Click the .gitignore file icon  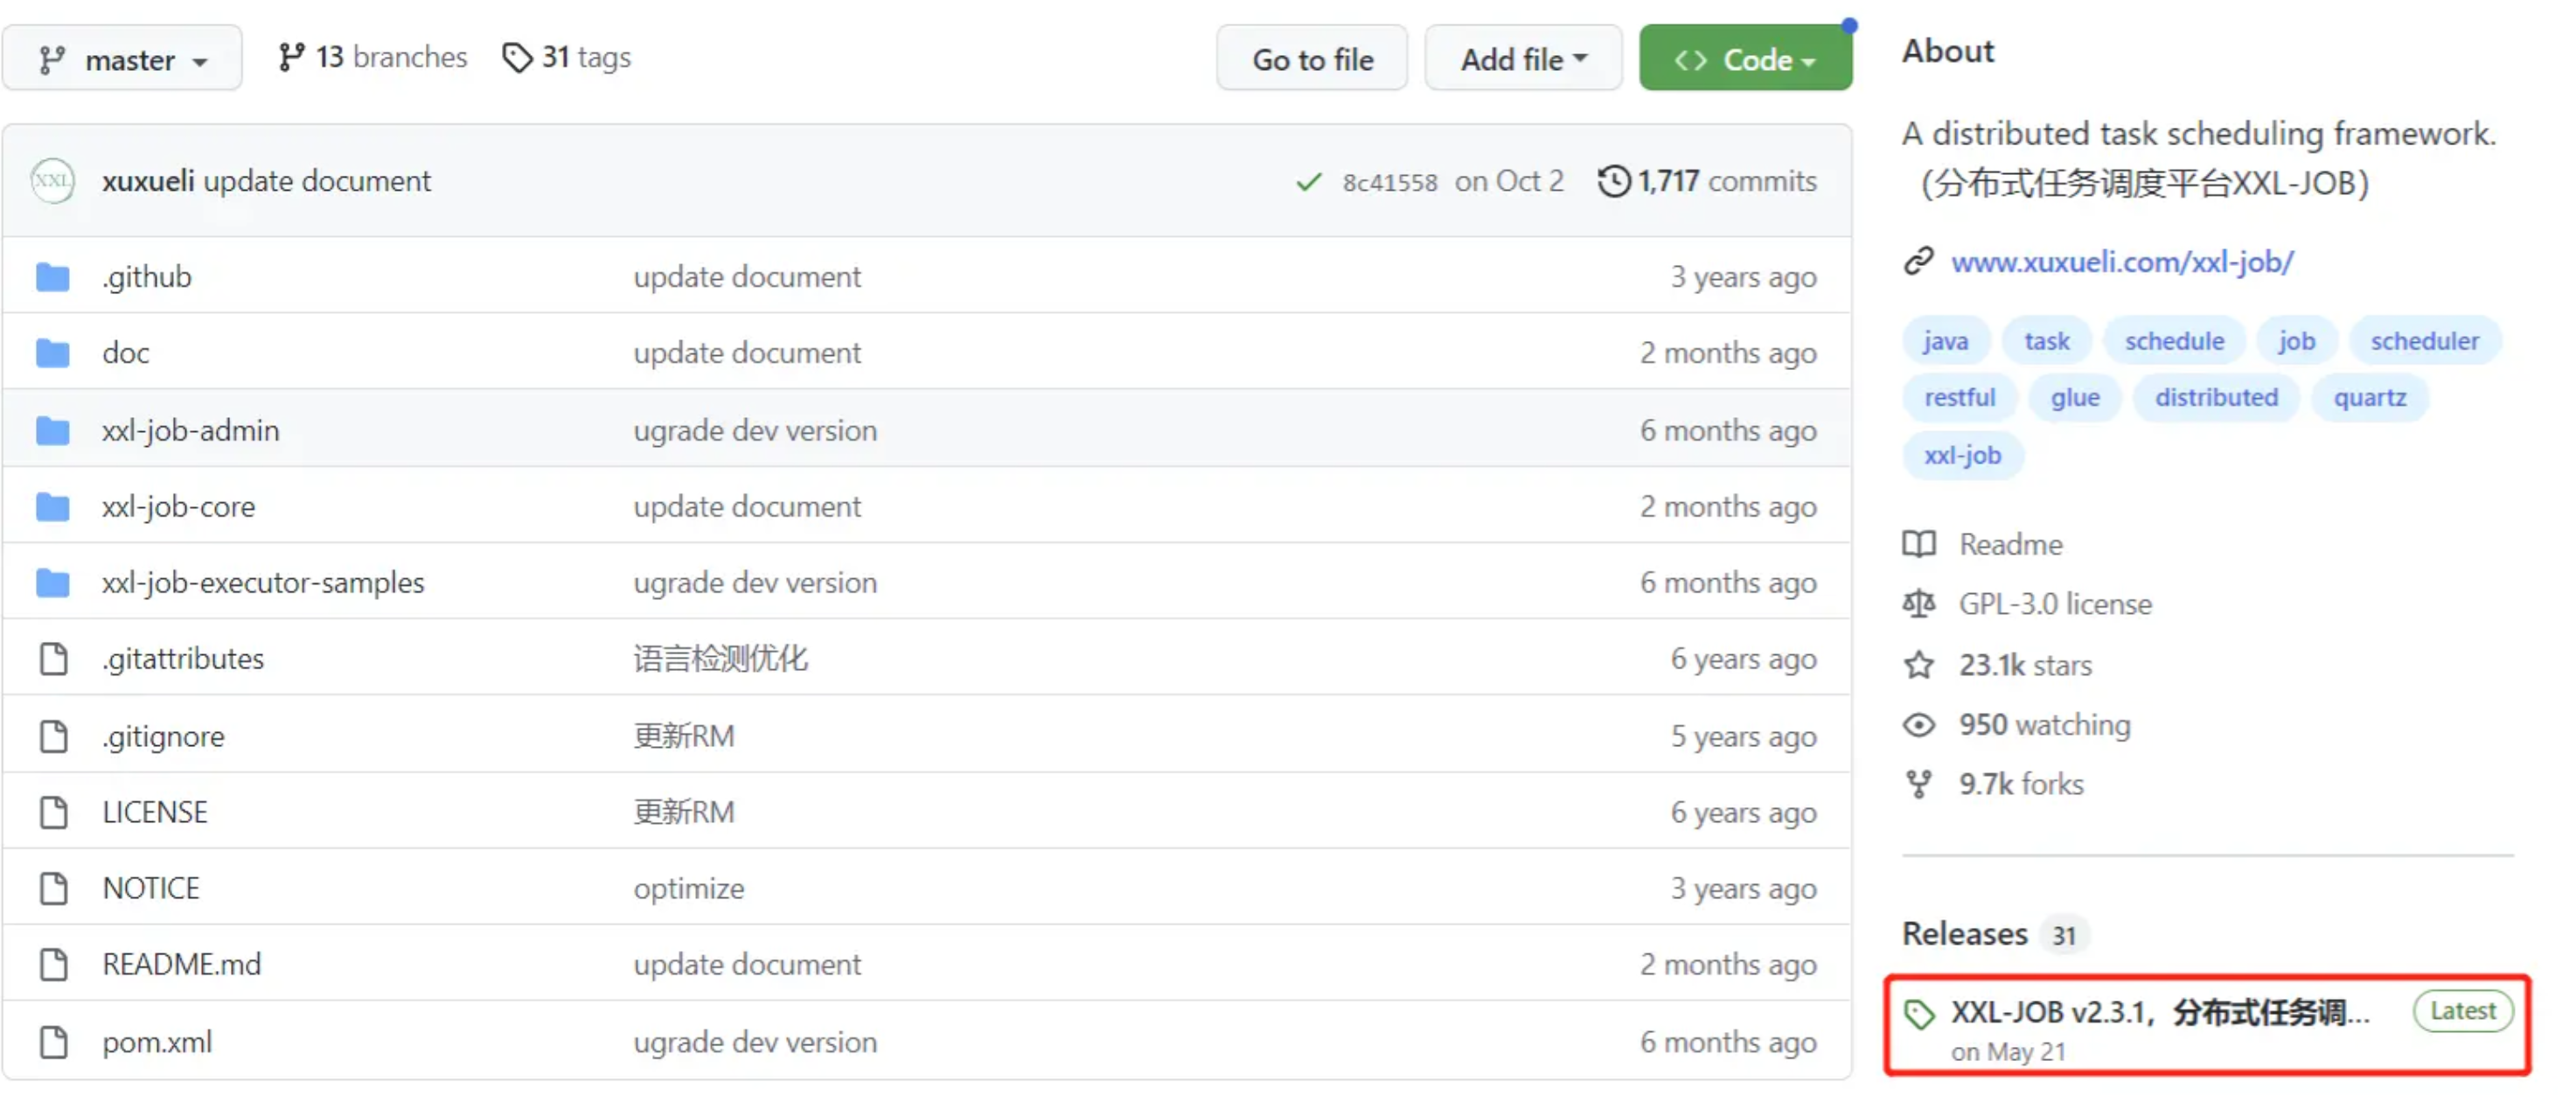tap(53, 736)
